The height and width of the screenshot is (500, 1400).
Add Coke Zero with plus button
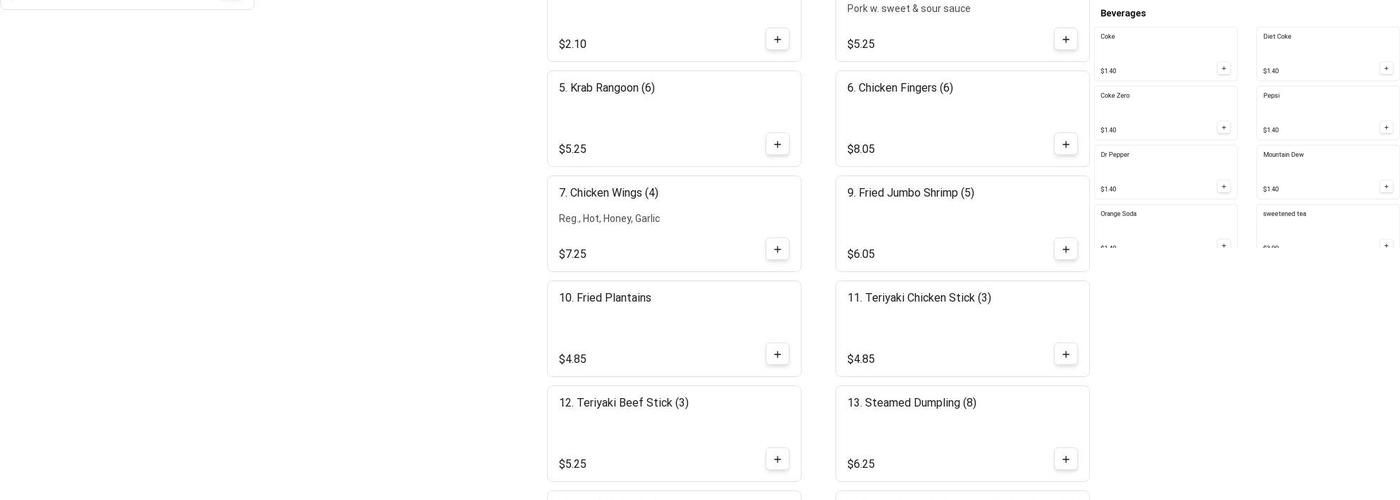click(x=1223, y=128)
